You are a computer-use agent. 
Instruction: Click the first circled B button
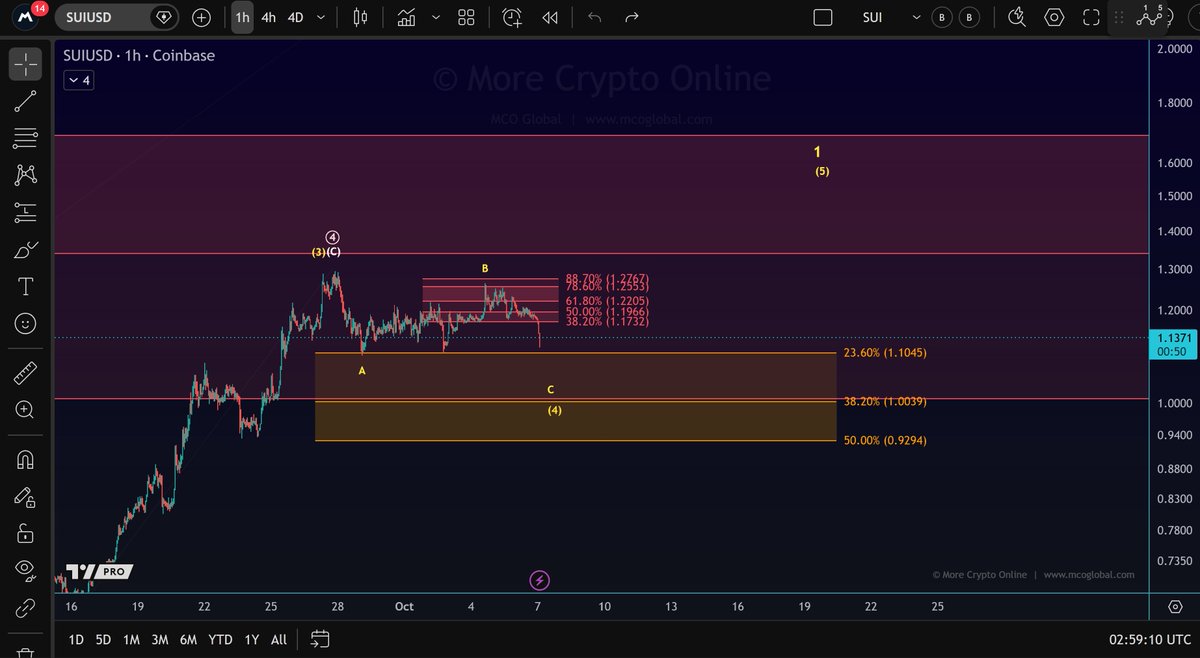click(941, 17)
